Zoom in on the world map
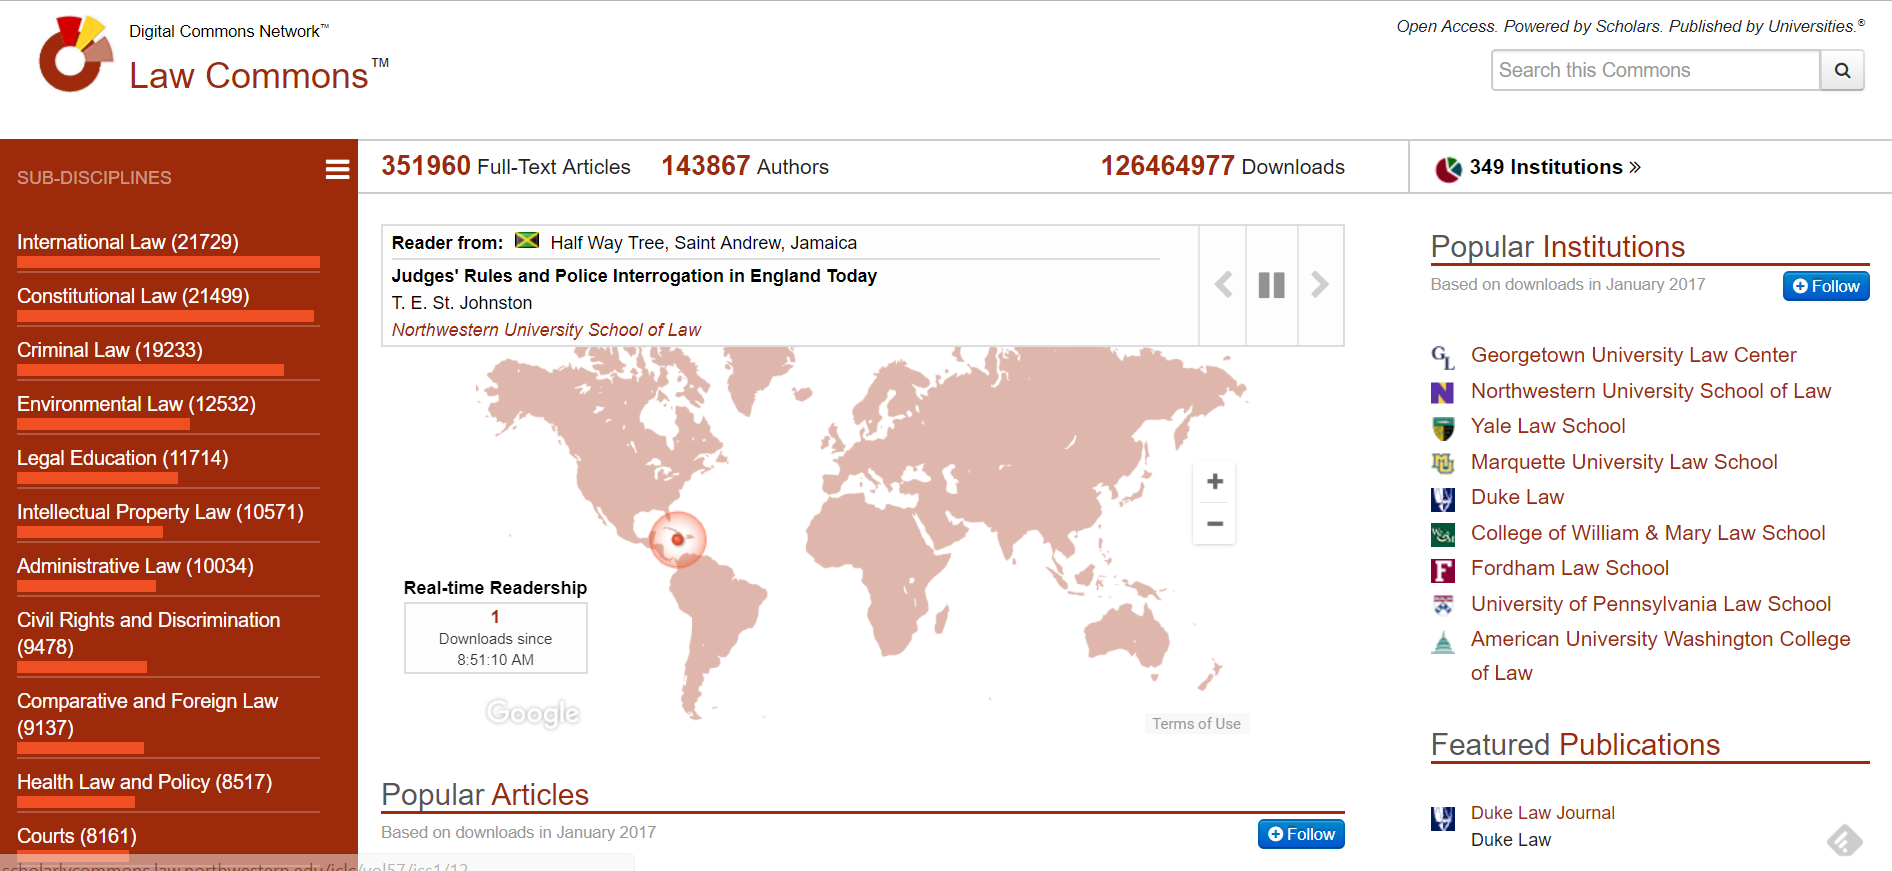This screenshot has width=1892, height=871. [x=1214, y=482]
